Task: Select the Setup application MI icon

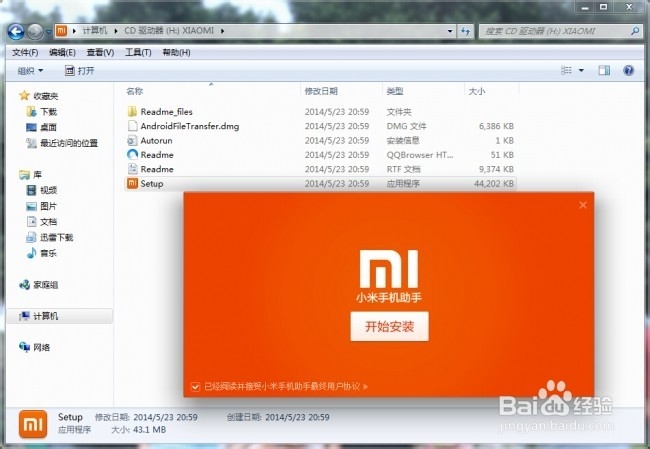Action: (x=132, y=183)
